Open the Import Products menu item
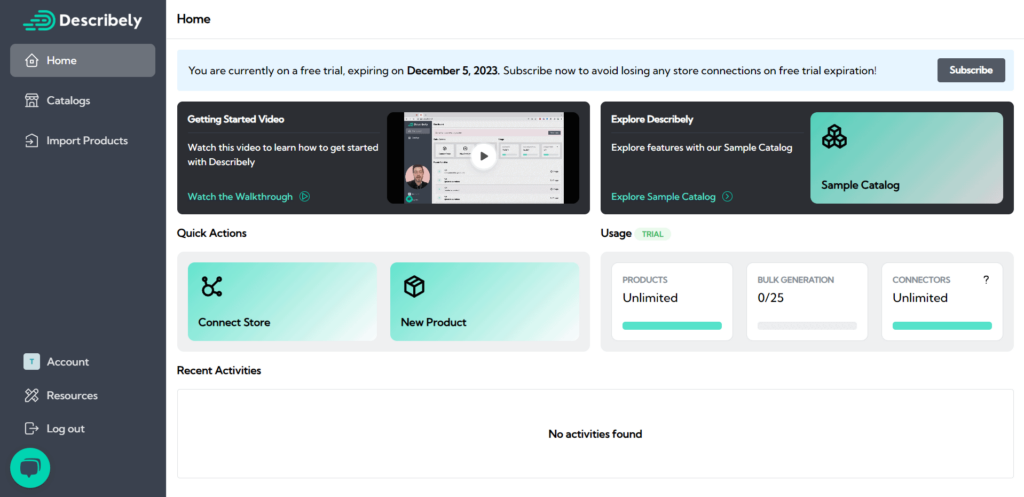 (82, 140)
